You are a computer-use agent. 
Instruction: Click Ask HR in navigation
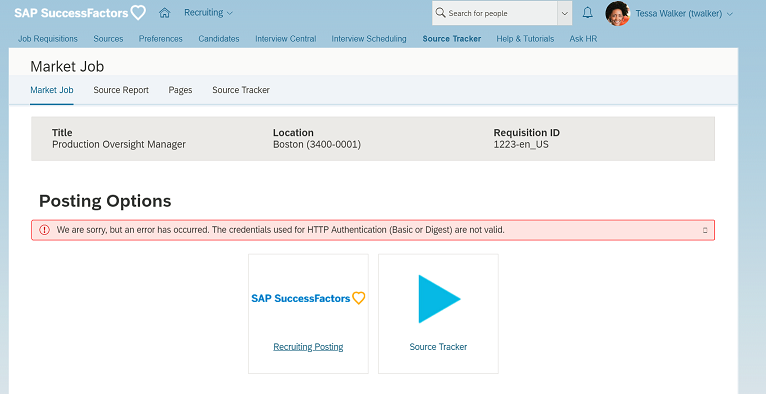pos(583,39)
